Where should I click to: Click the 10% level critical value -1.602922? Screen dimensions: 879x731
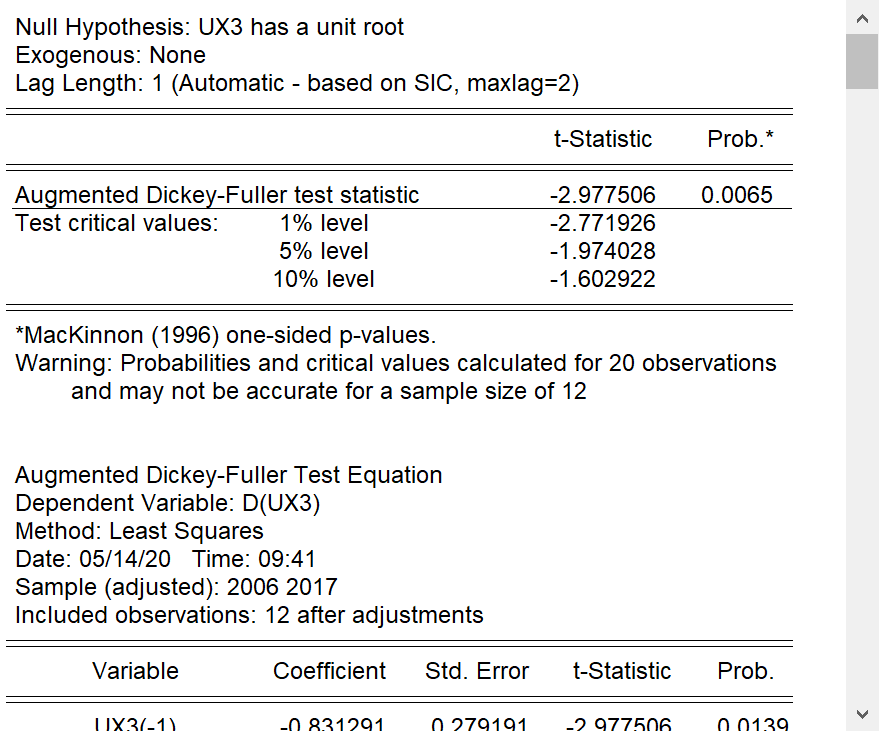(603, 279)
